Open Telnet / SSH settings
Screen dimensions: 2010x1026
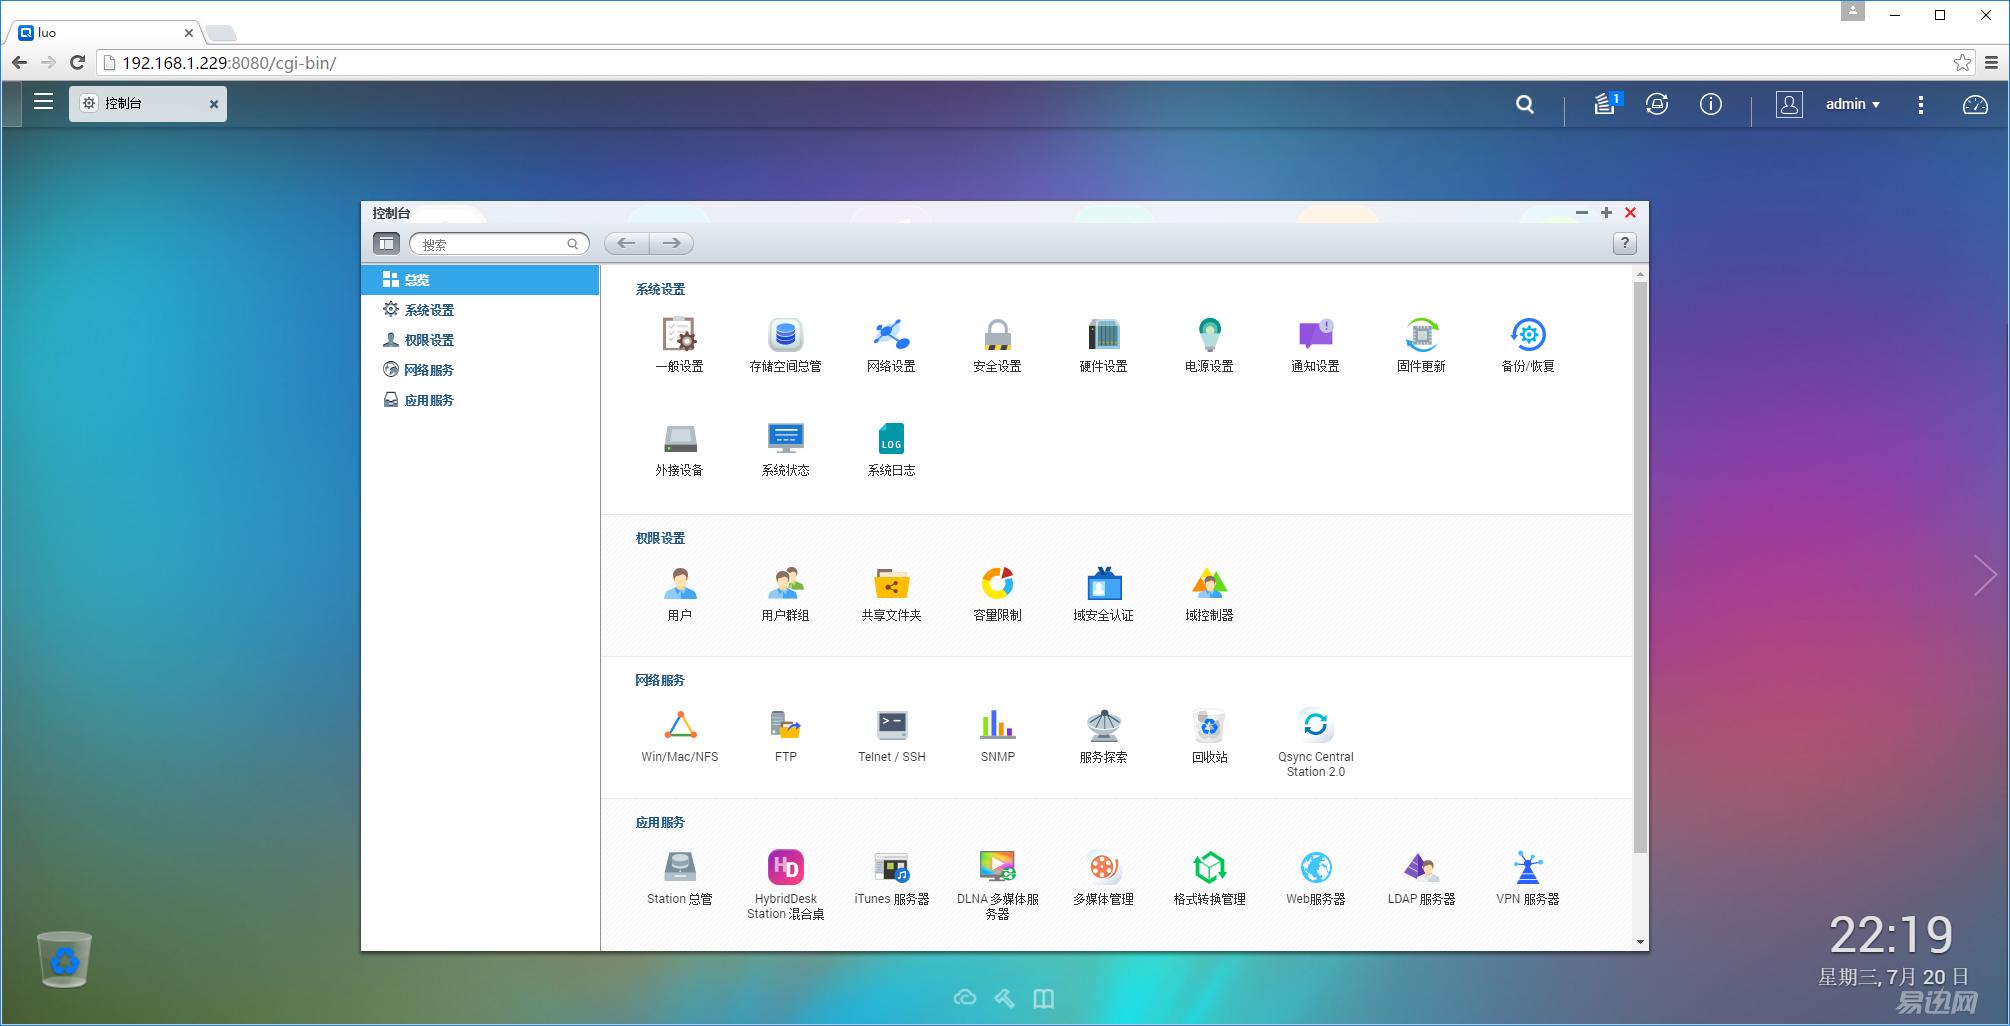(892, 736)
